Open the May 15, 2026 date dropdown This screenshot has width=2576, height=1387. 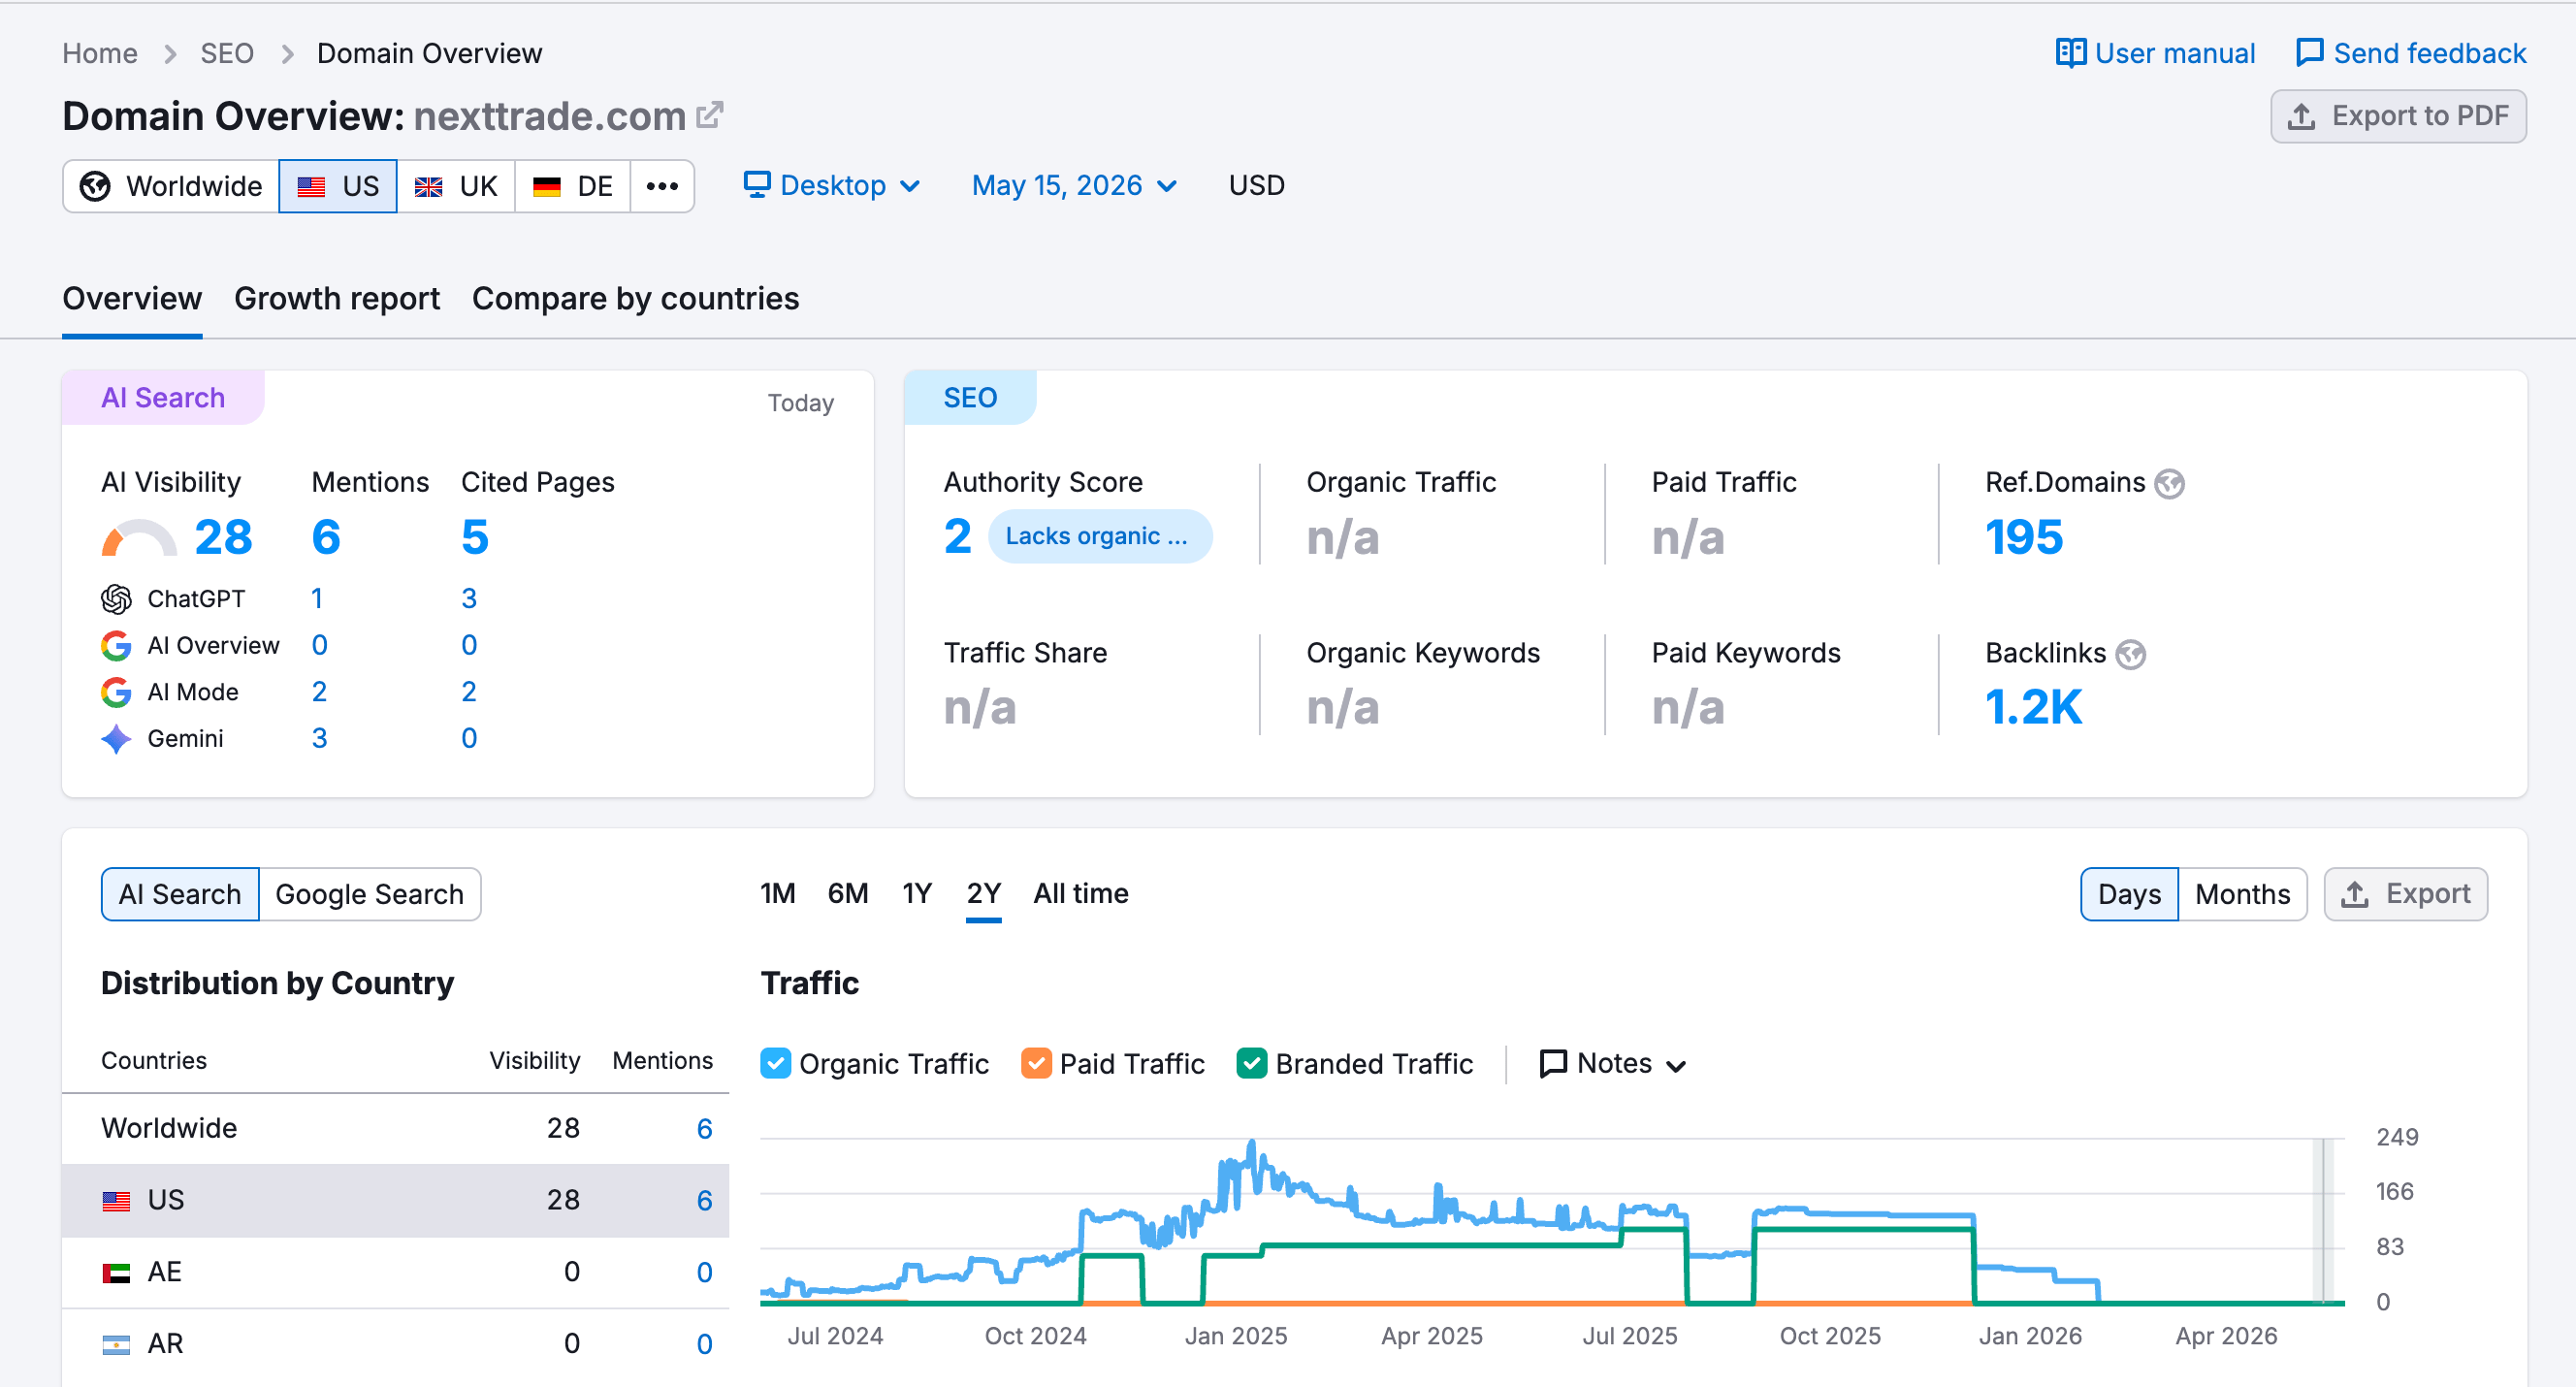1074,186
